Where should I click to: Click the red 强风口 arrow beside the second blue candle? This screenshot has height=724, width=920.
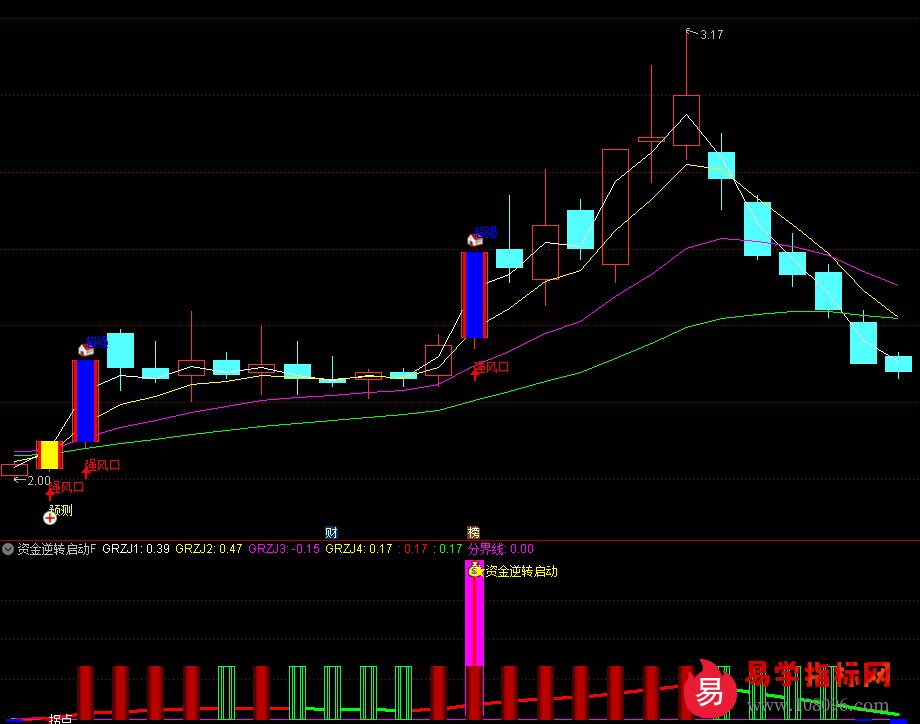475,372
